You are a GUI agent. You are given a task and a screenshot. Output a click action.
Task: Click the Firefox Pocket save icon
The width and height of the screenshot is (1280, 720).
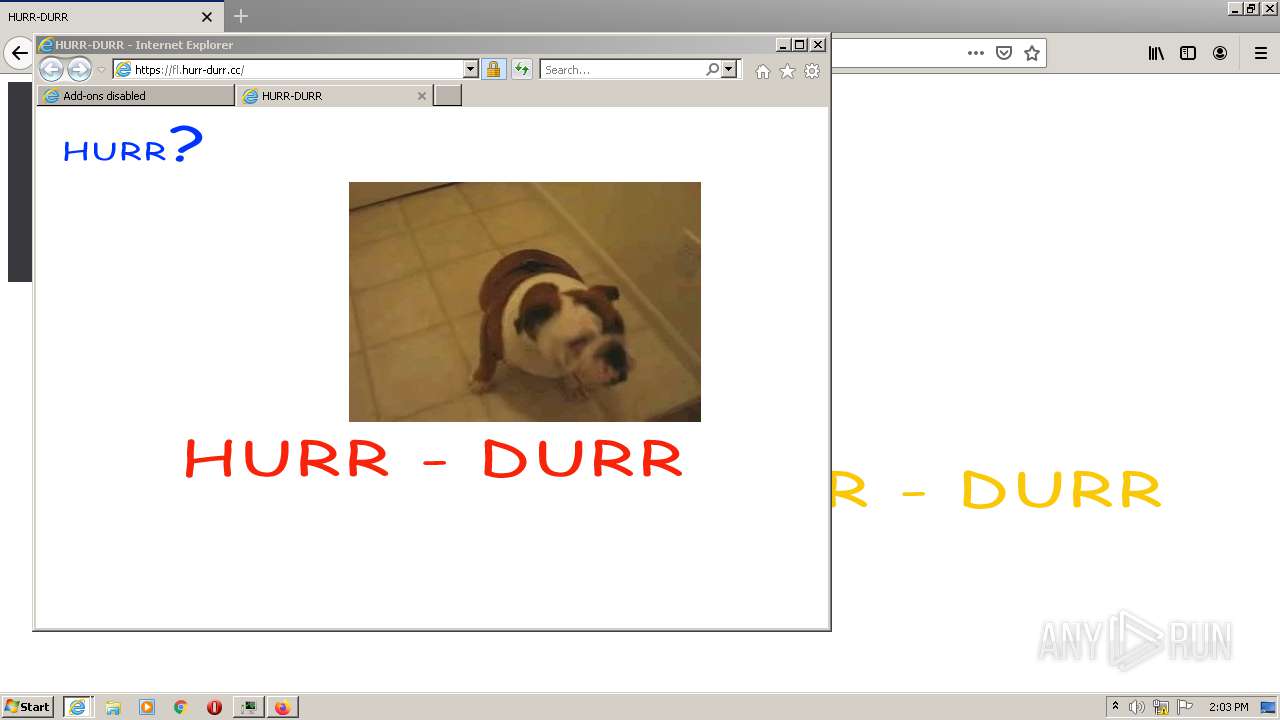pos(1004,53)
